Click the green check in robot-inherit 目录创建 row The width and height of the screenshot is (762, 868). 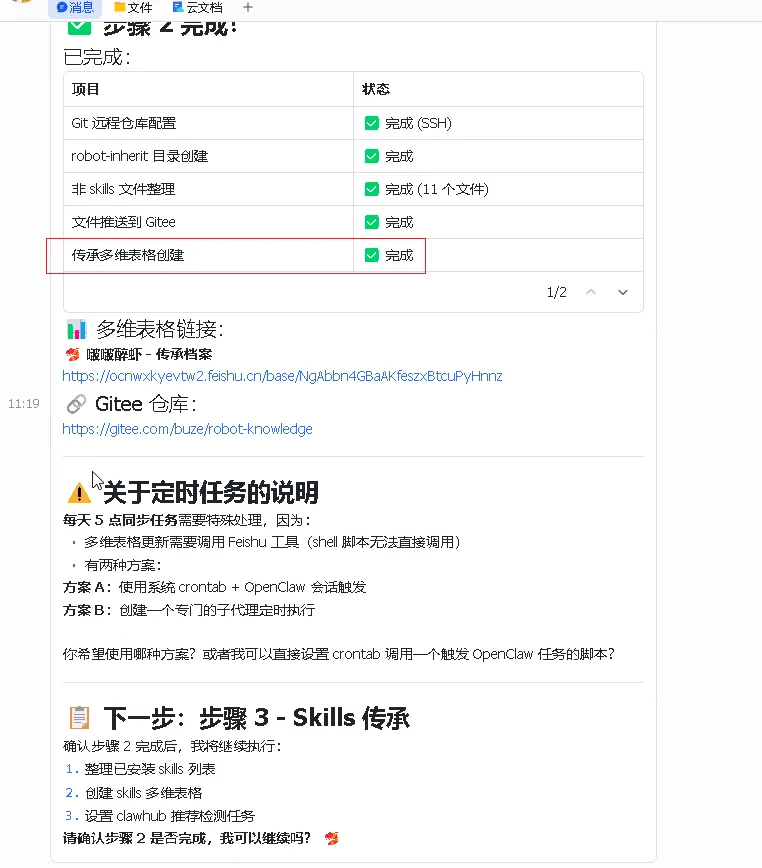[x=372, y=156]
